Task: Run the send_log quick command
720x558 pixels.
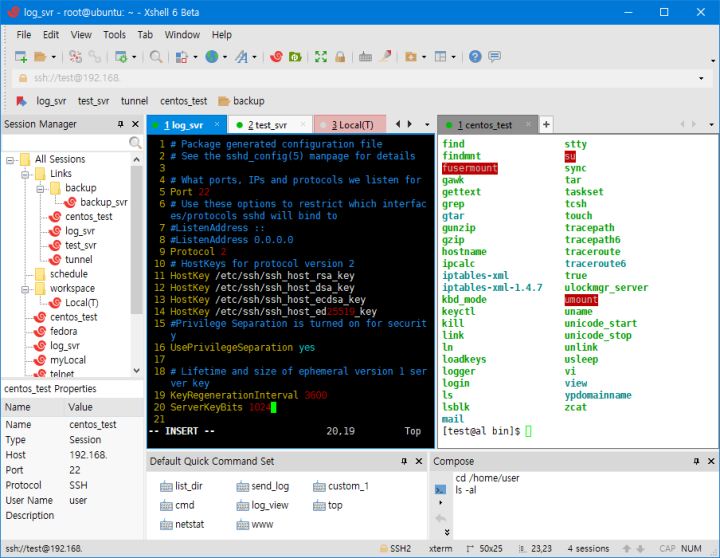Action: [262, 486]
